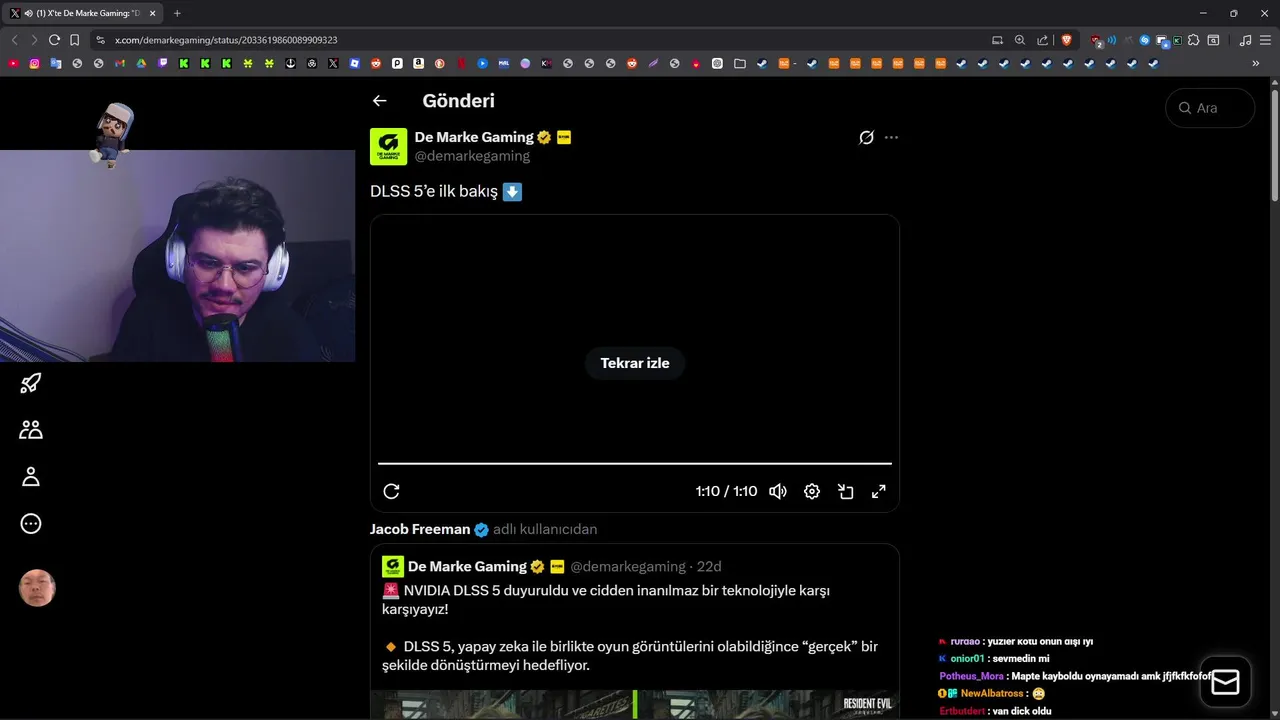Open Brave Shields lion icon
This screenshot has height=720, width=1280.
tap(1067, 40)
